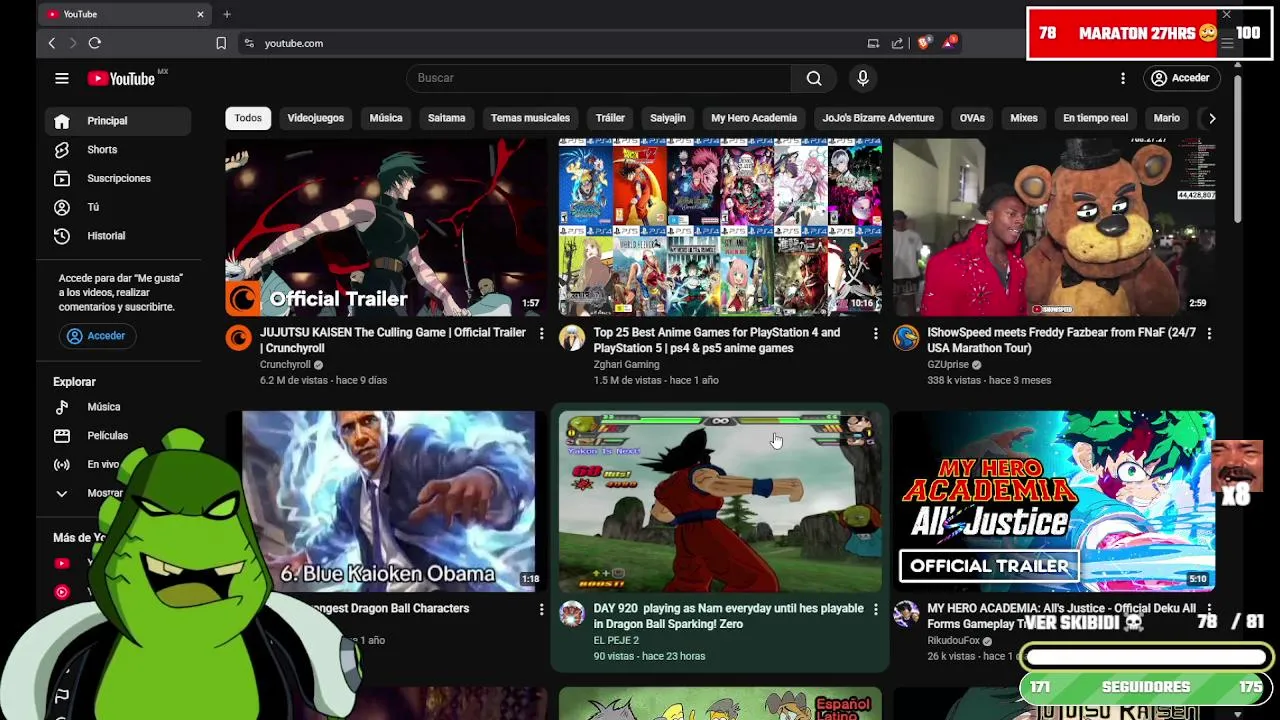Click Crunchyroll channel avatar
Image resolution: width=1280 pixels, height=720 pixels.
click(x=239, y=338)
